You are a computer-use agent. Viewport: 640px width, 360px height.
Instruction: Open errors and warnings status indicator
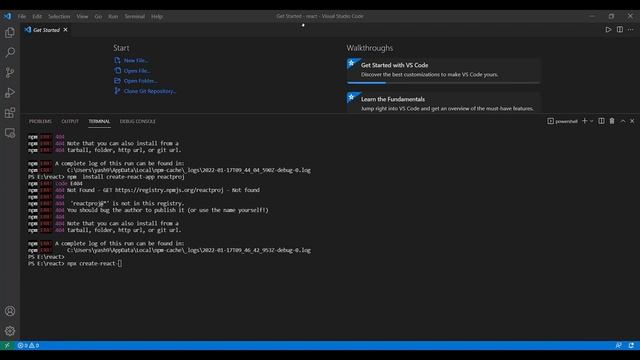point(28,345)
